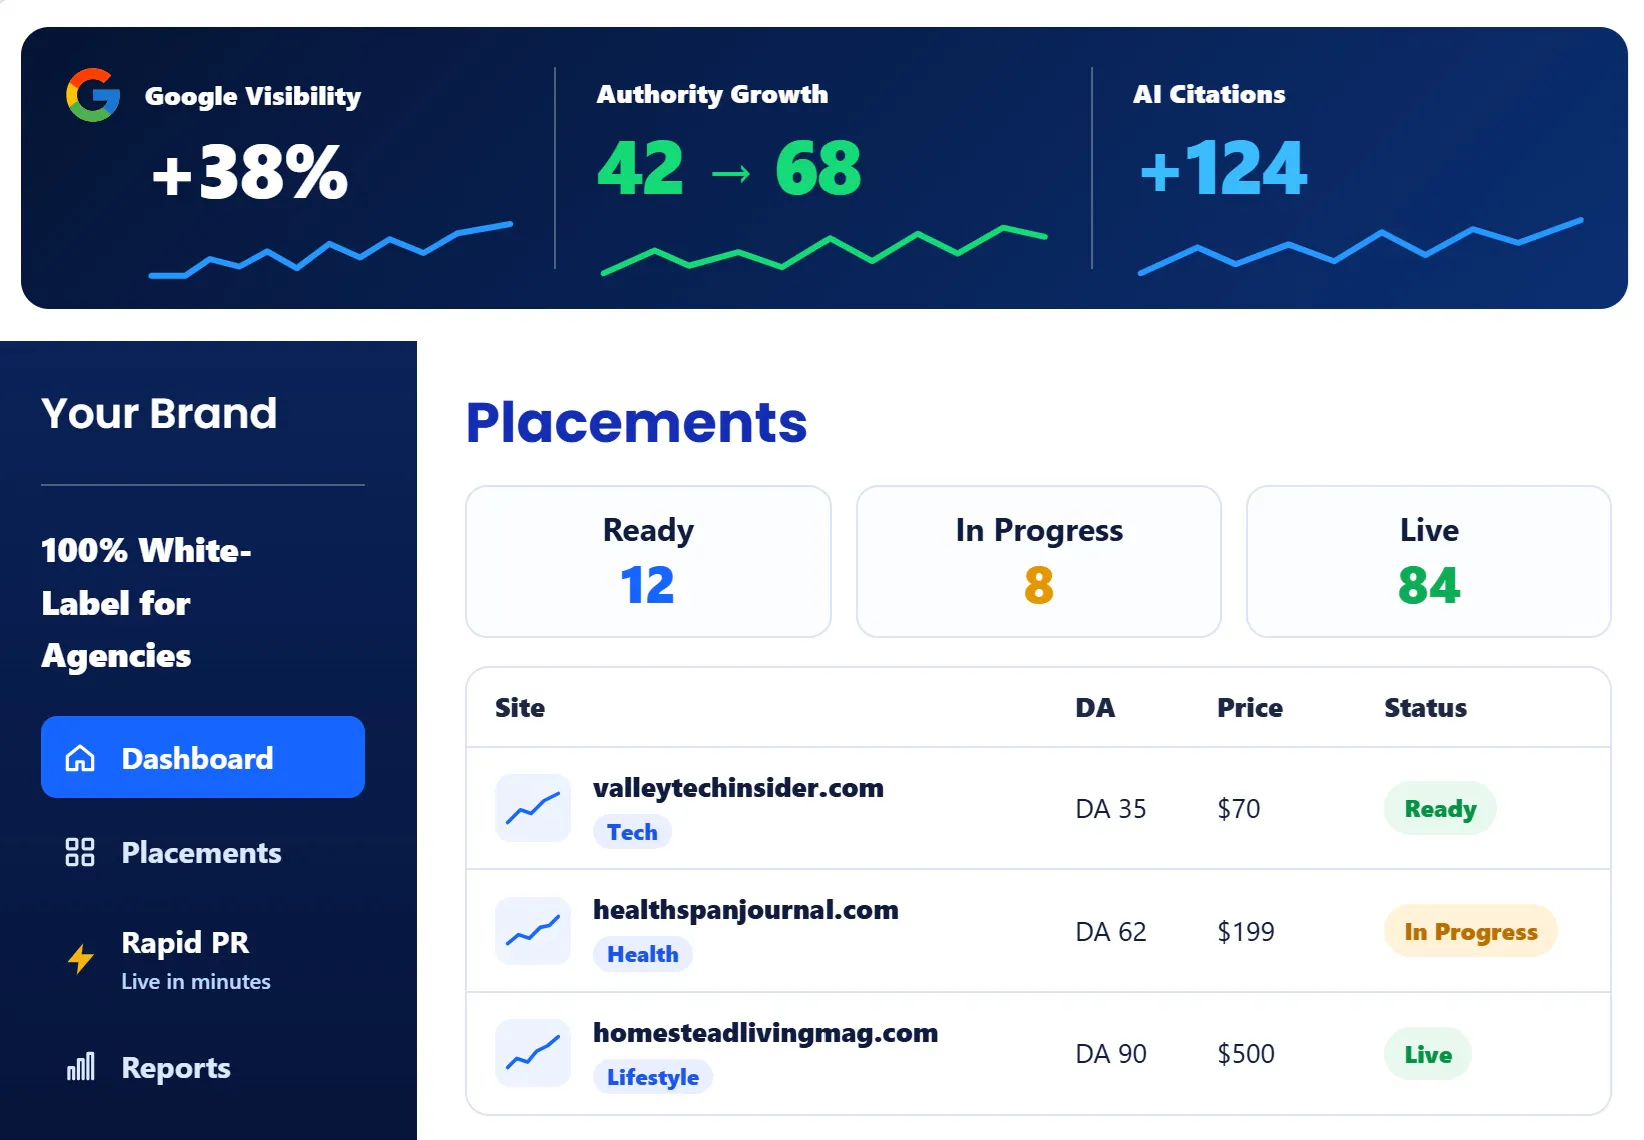Click the trend icon beside valleytechinsider.com
This screenshot has height=1140, width=1644.
533,808
